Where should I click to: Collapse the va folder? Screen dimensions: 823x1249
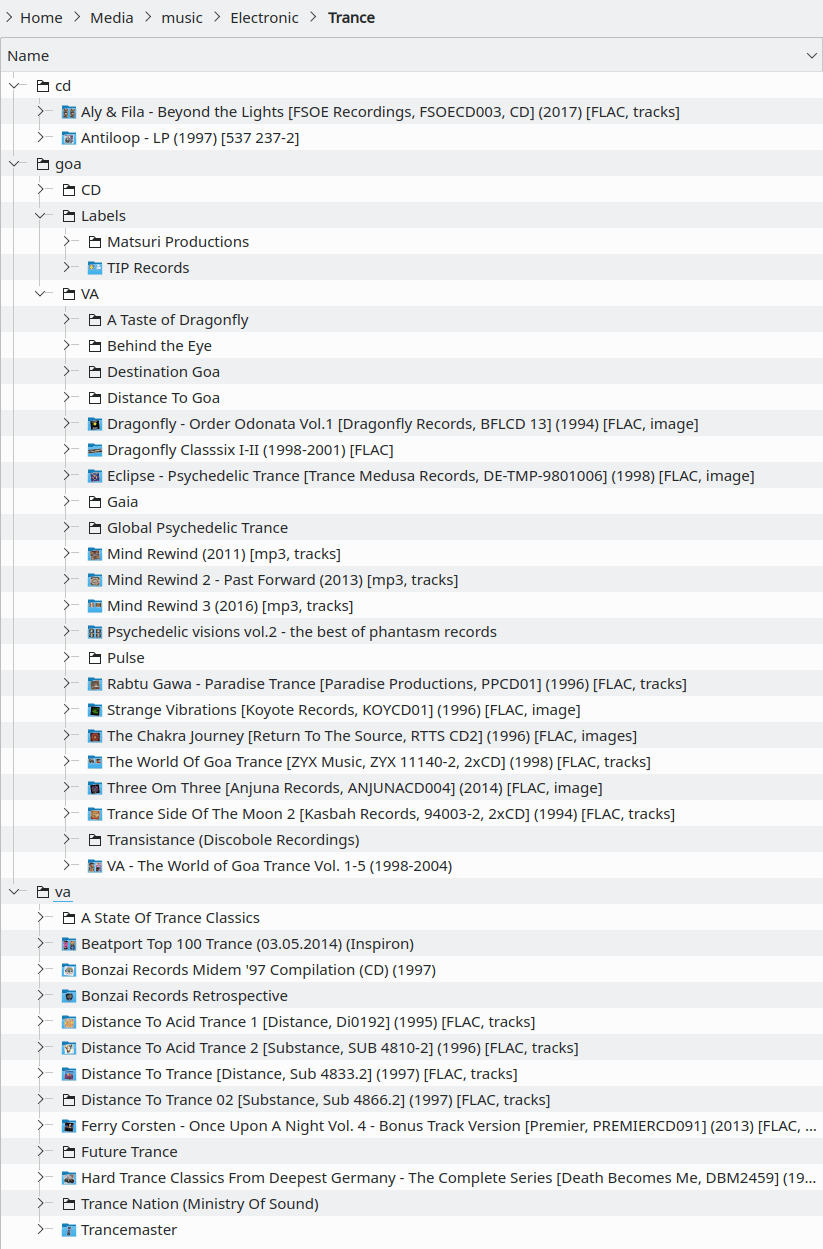coord(14,892)
